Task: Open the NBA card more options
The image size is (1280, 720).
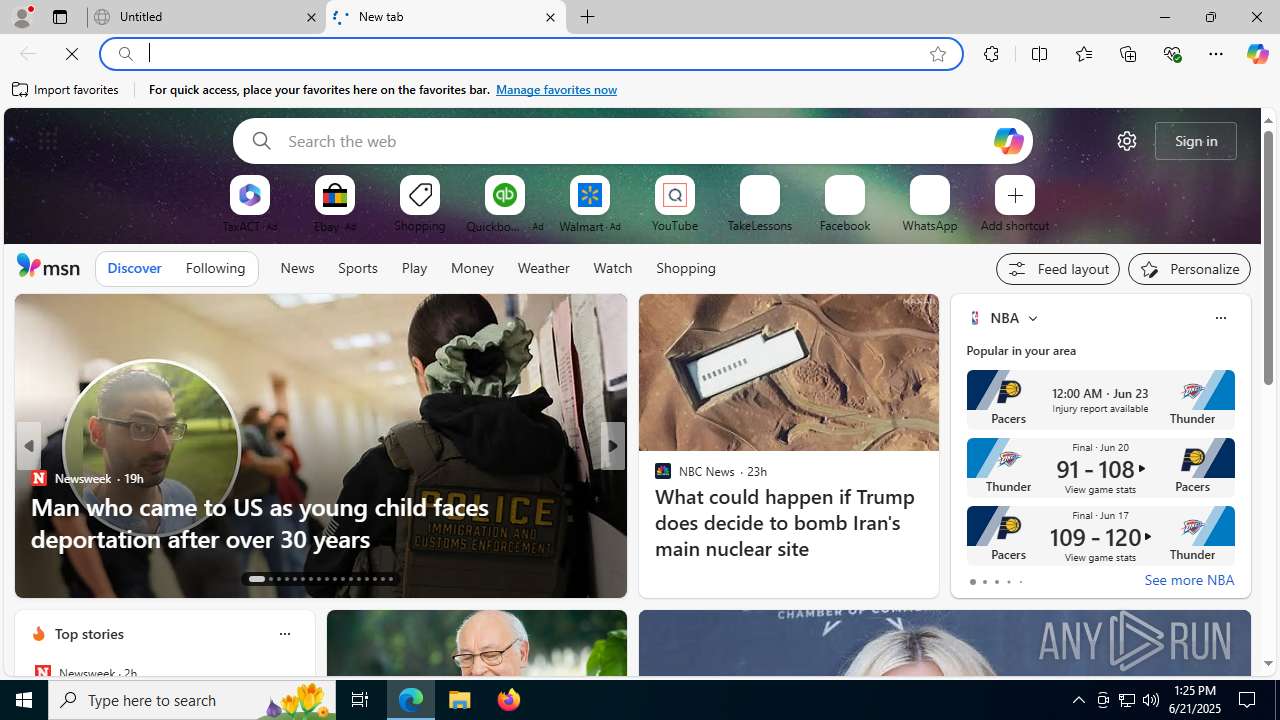Action: [x=1220, y=318]
